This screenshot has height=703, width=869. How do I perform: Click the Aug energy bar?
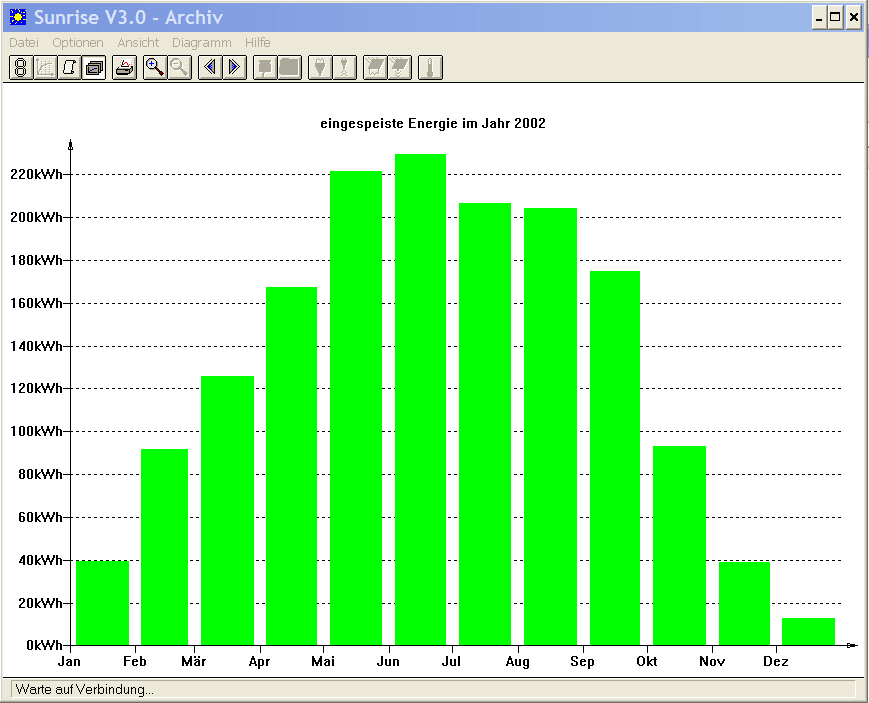(x=550, y=427)
